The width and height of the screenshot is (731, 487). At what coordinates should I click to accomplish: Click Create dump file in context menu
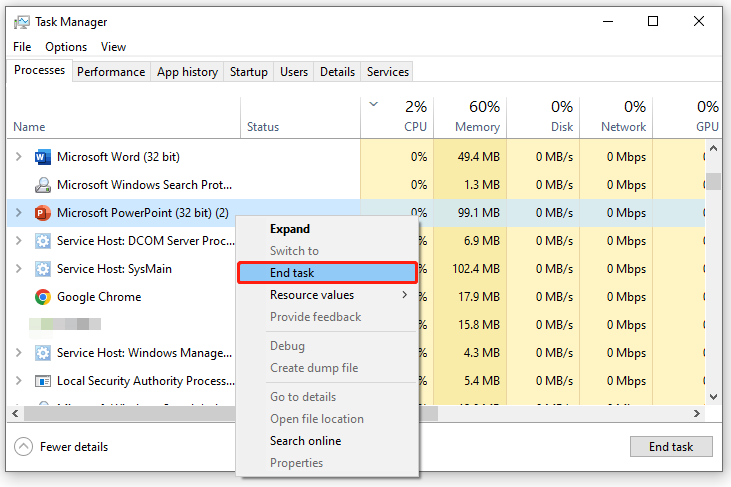[x=327, y=368]
